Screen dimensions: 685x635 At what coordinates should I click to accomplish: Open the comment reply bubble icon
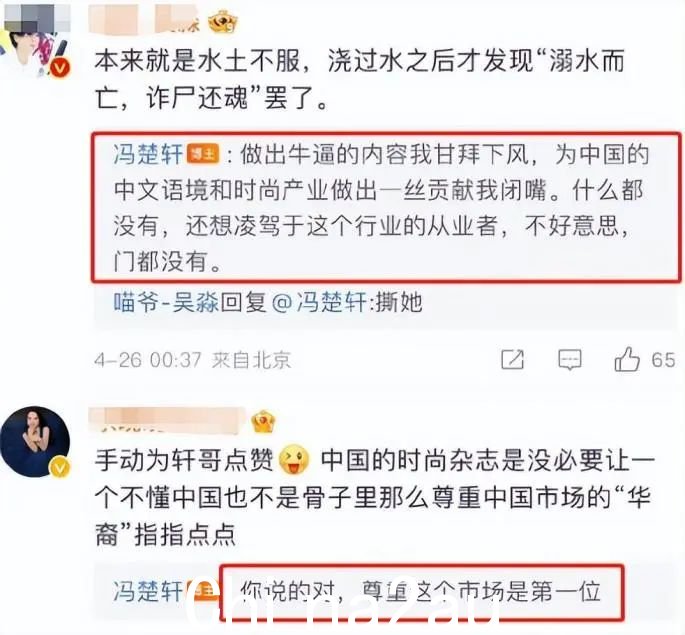(570, 361)
